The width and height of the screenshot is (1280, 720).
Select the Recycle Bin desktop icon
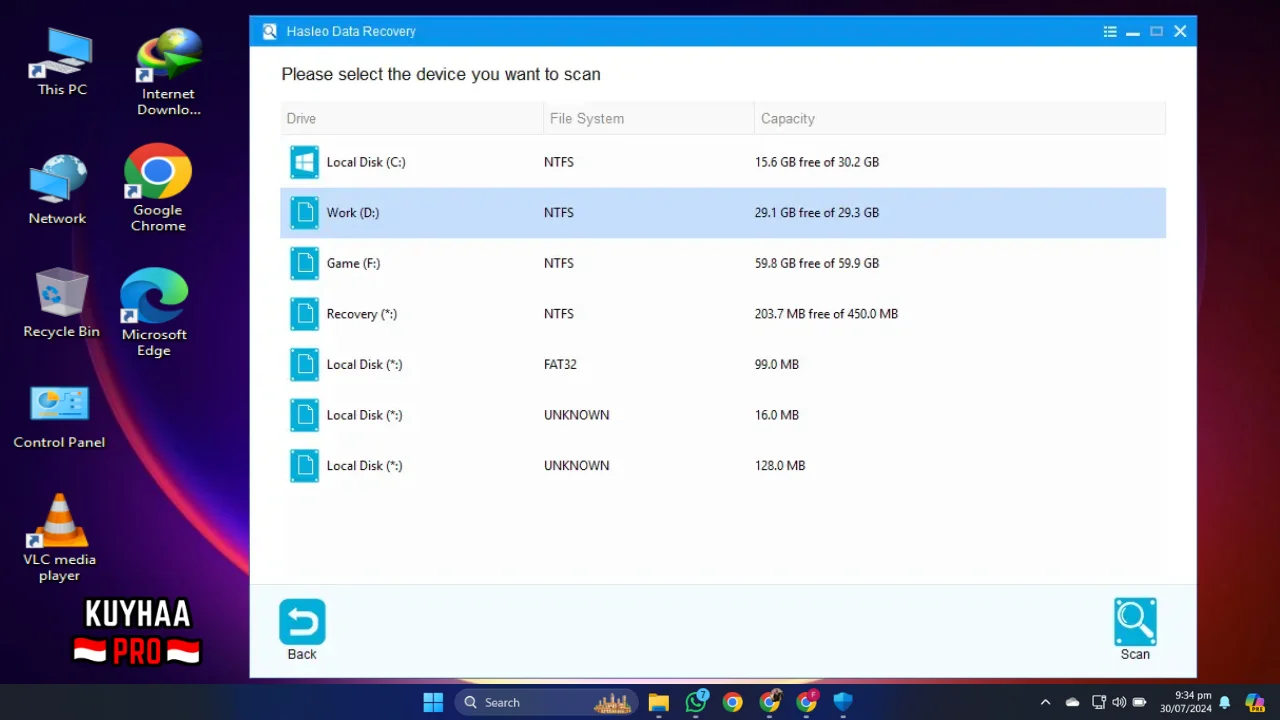coord(61,303)
